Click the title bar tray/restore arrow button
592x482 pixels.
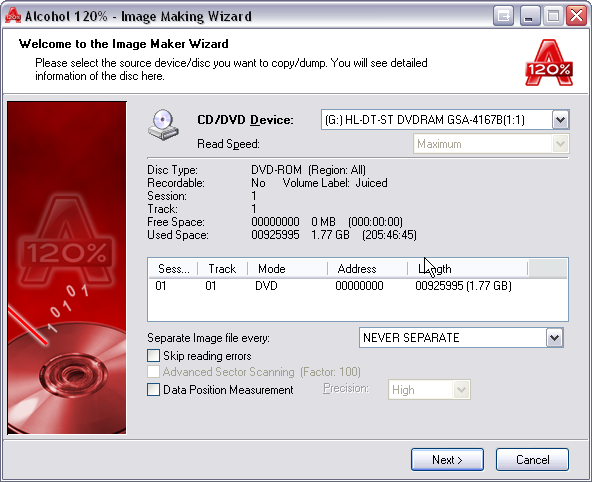tap(503, 16)
